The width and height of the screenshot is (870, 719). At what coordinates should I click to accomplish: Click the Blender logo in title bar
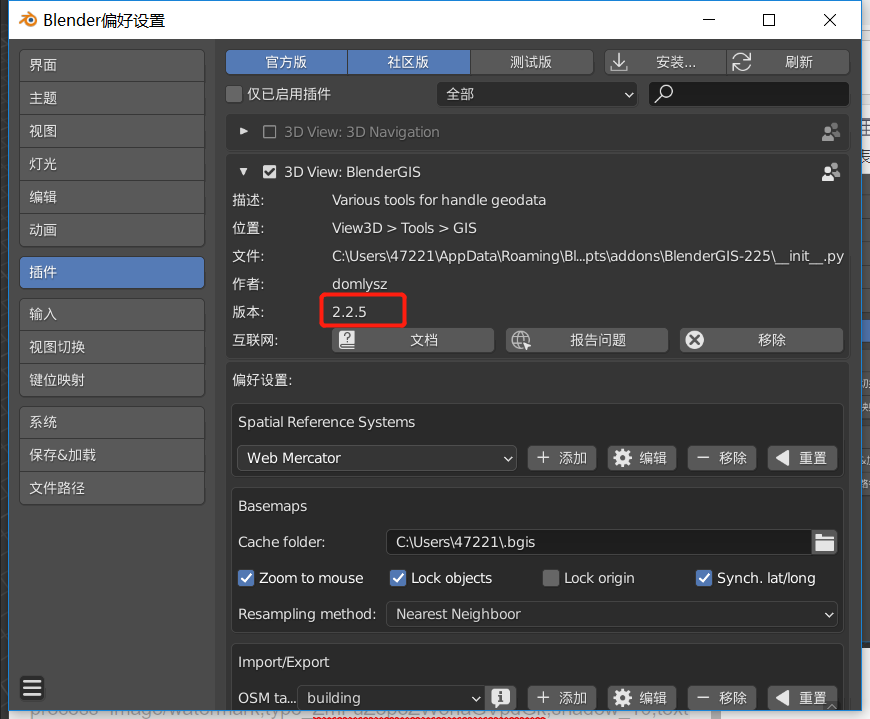tap(28, 20)
